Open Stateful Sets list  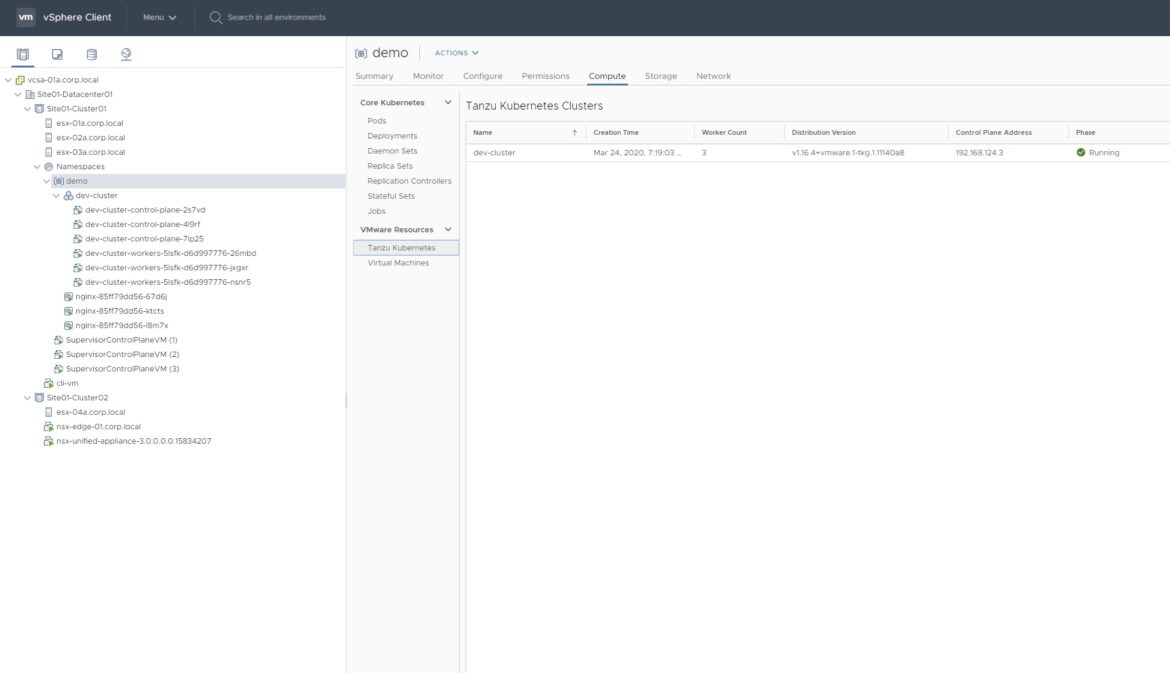click(x=391, y=195)
